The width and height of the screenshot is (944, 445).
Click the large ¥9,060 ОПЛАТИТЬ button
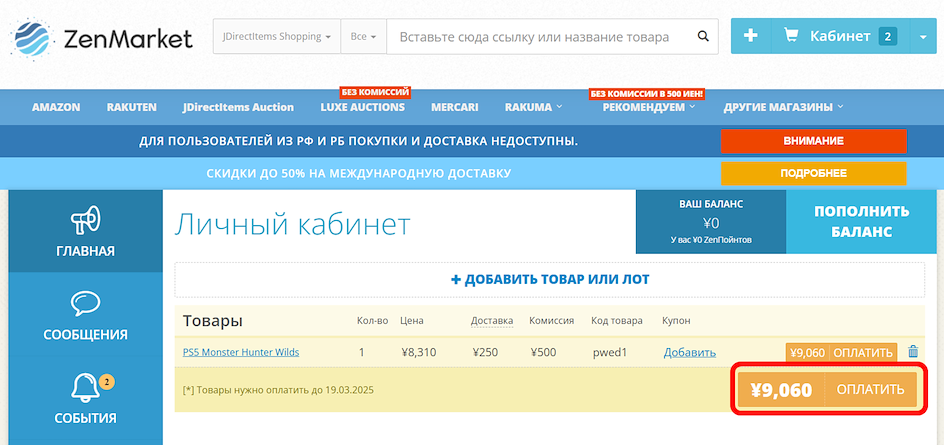(x=828, y=390)
